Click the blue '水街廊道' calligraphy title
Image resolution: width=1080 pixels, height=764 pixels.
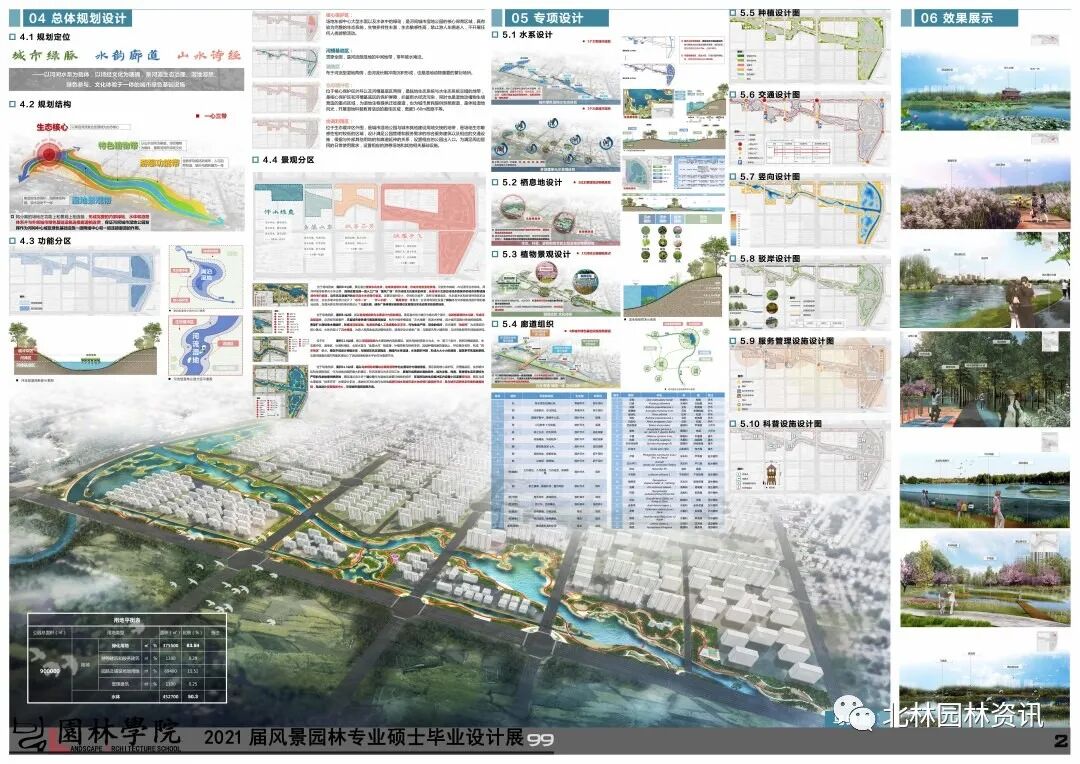(128, 56)
